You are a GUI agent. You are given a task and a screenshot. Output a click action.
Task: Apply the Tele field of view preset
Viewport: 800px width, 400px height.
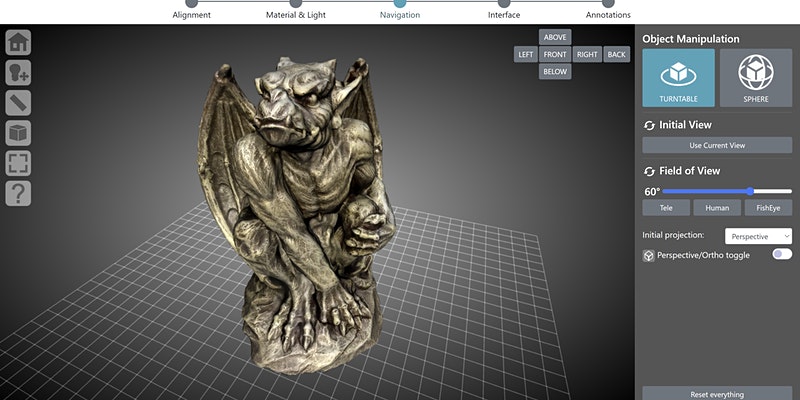click(x=666, y=208)
